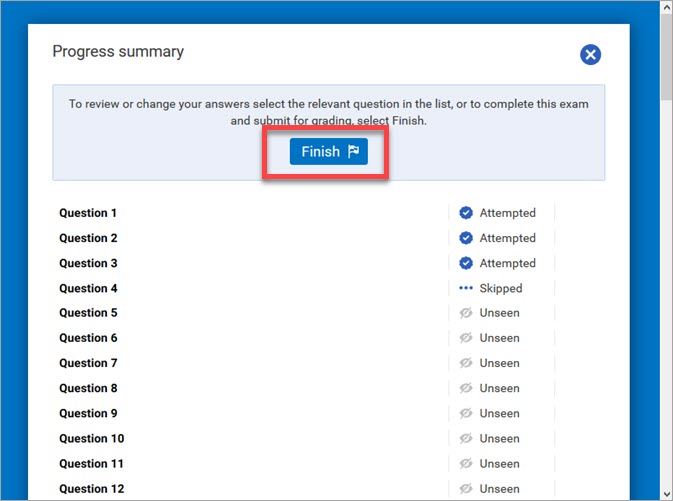
Task: Select Question 2 in progress list
Action: pos(88,238)
